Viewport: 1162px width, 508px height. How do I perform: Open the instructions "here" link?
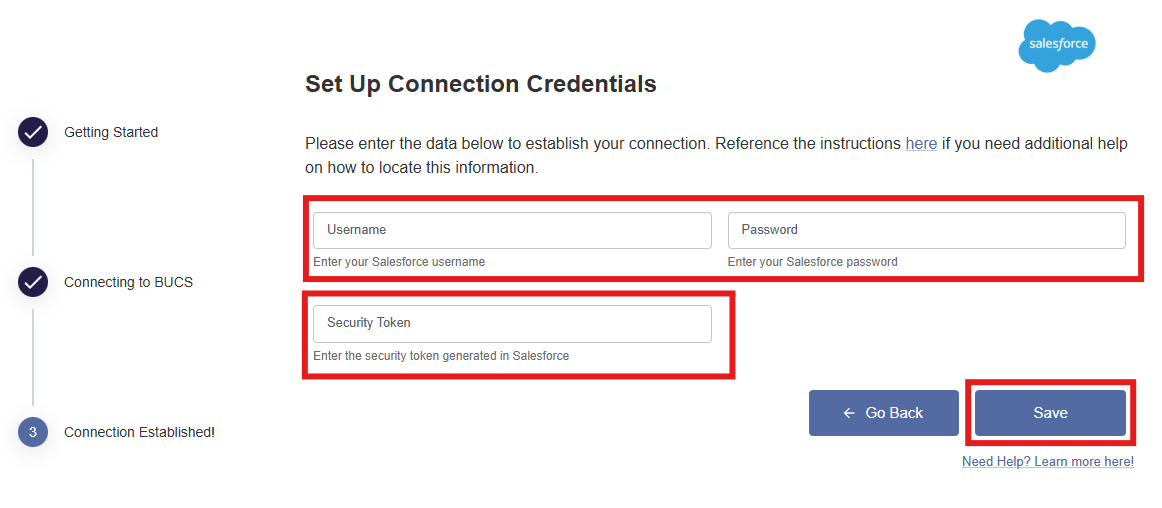point(921,144)
